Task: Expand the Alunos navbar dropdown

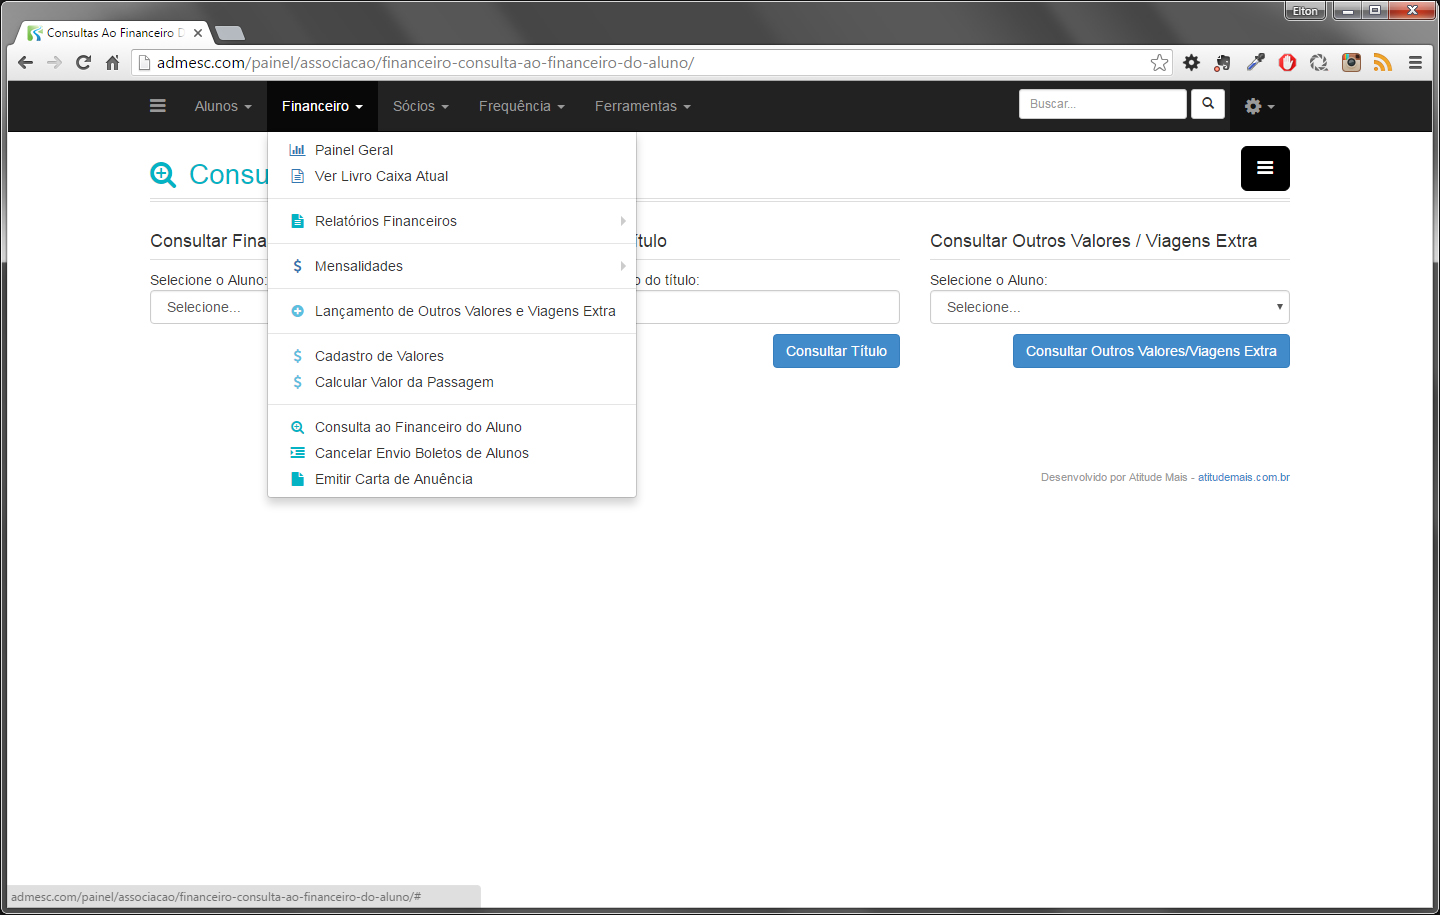Action: [x=222, y=106]
